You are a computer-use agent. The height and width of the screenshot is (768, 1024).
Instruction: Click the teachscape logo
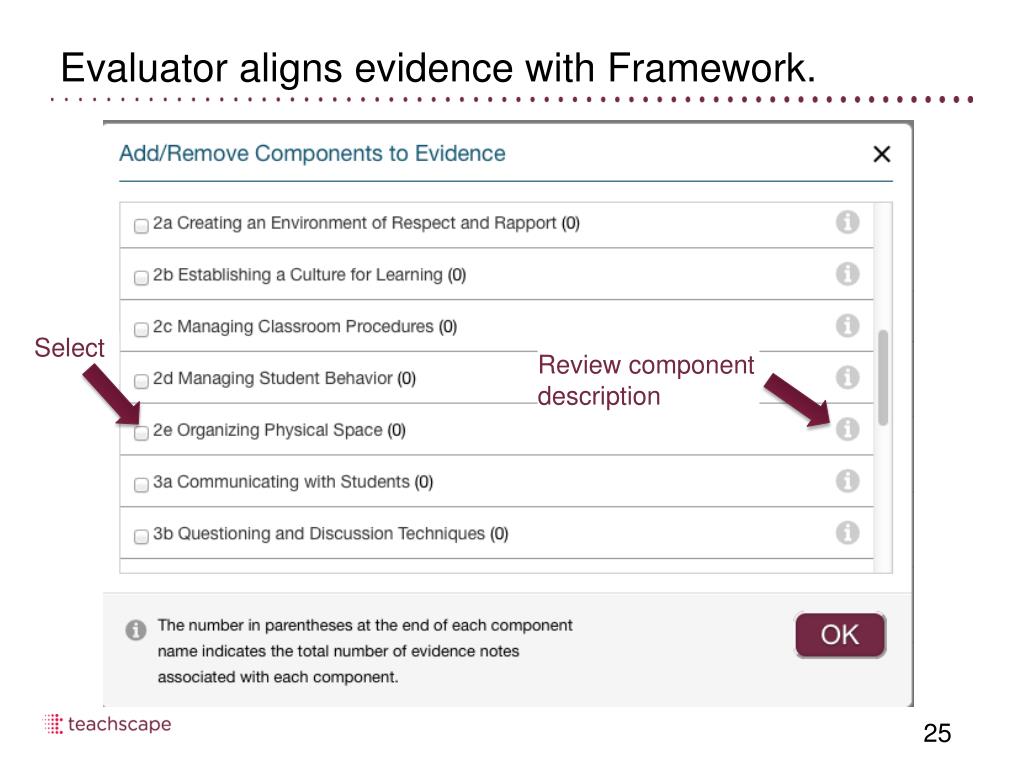pos(108,724)
